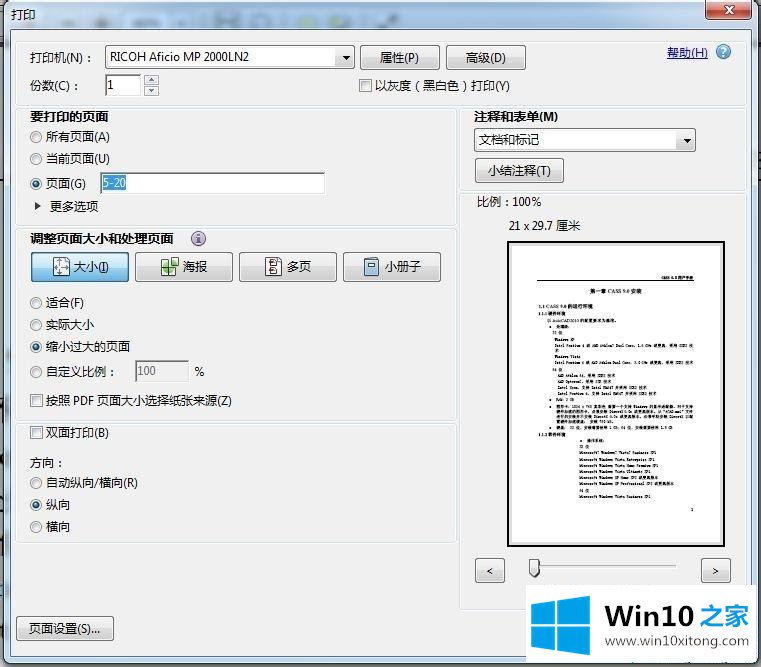761x667 pixels.
Task: Select the 大小 (Size) sizing button
Action: click(80, 267)
